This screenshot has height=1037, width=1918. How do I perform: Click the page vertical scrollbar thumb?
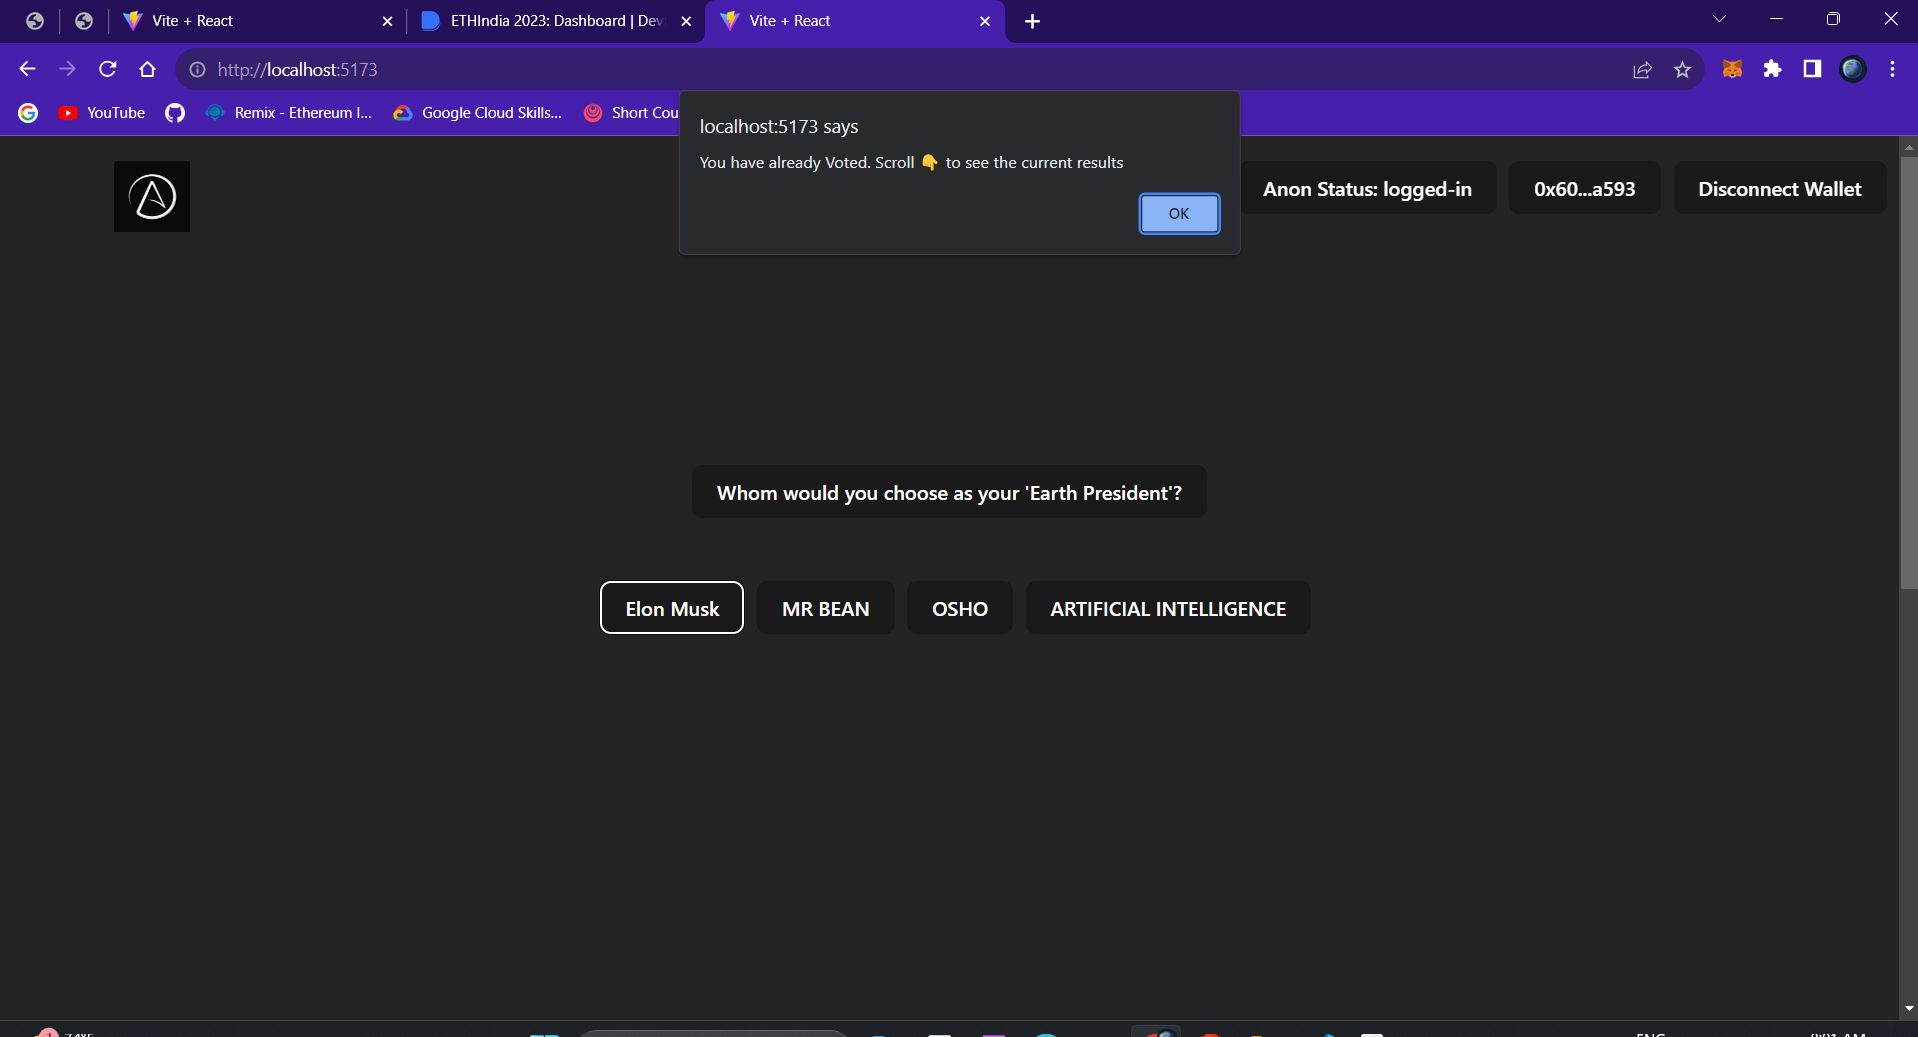click(x=1908, y=372)
